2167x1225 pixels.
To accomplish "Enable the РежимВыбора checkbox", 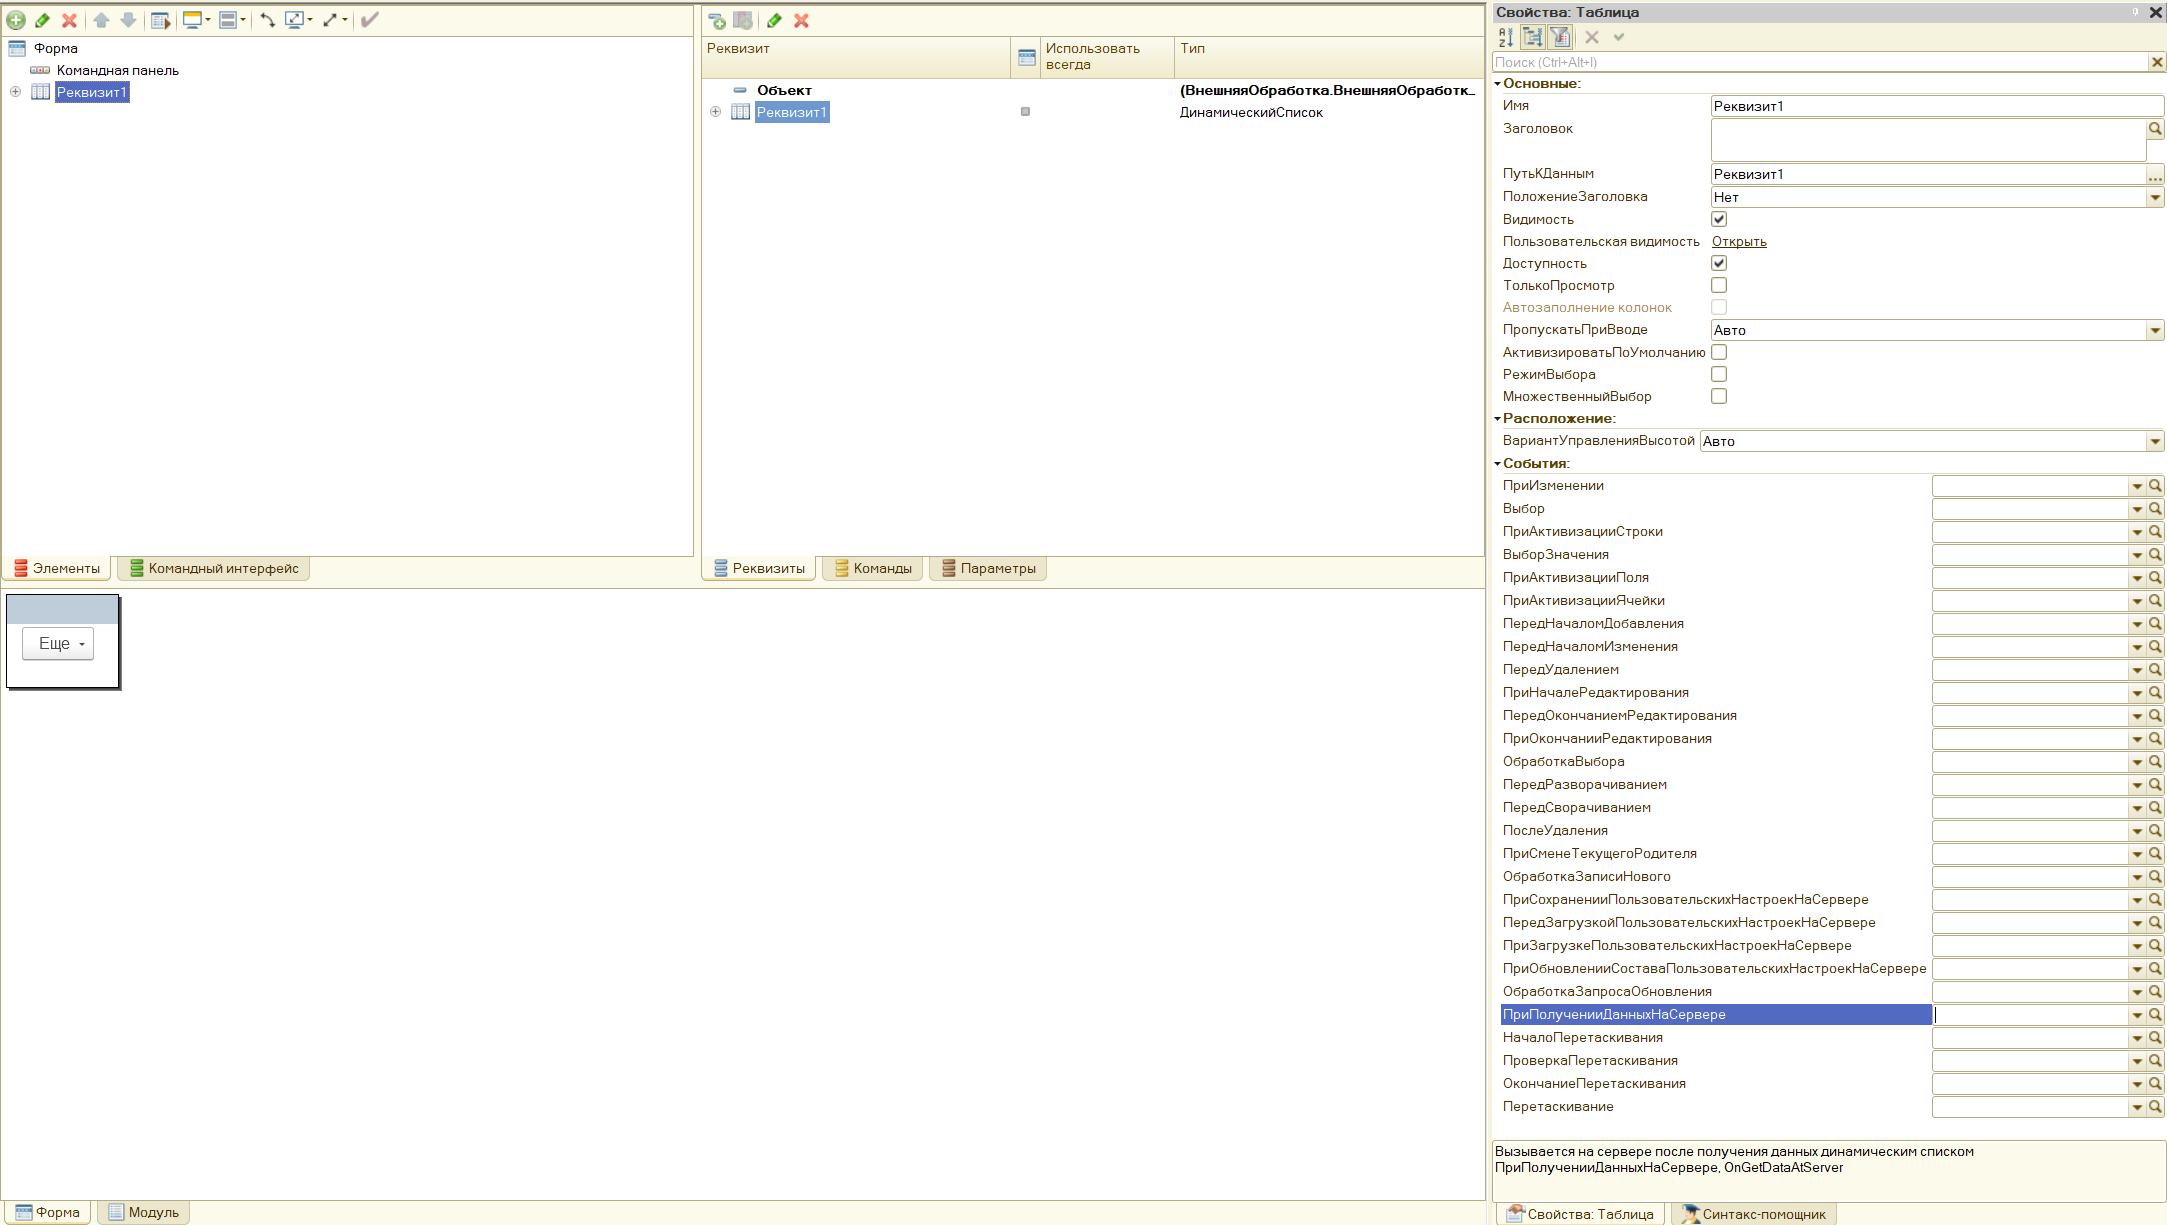I will pyautogui.click(x=1719, y=374).
